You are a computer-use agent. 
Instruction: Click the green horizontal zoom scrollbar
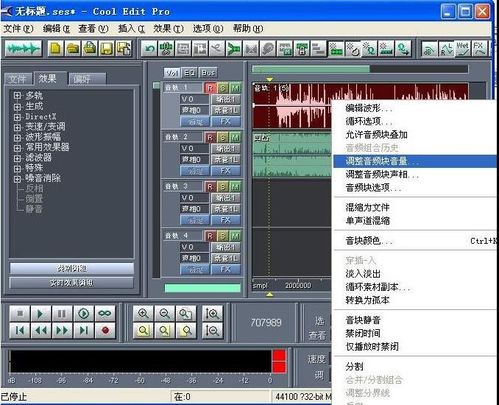tap(311, 69)
